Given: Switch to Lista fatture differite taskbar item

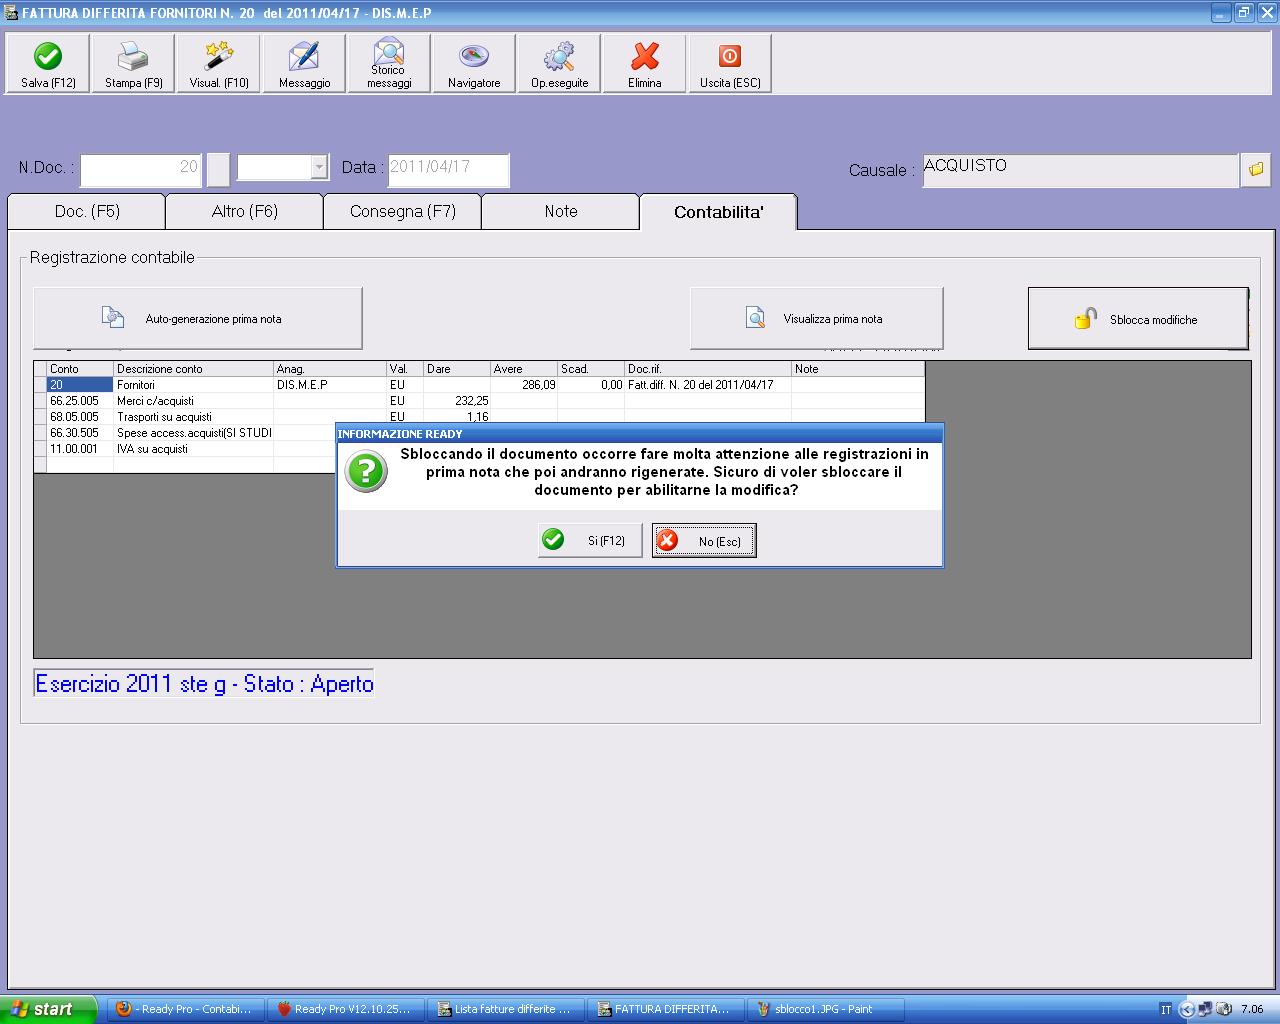Looking at the screenshot, I should (506, 1009).
